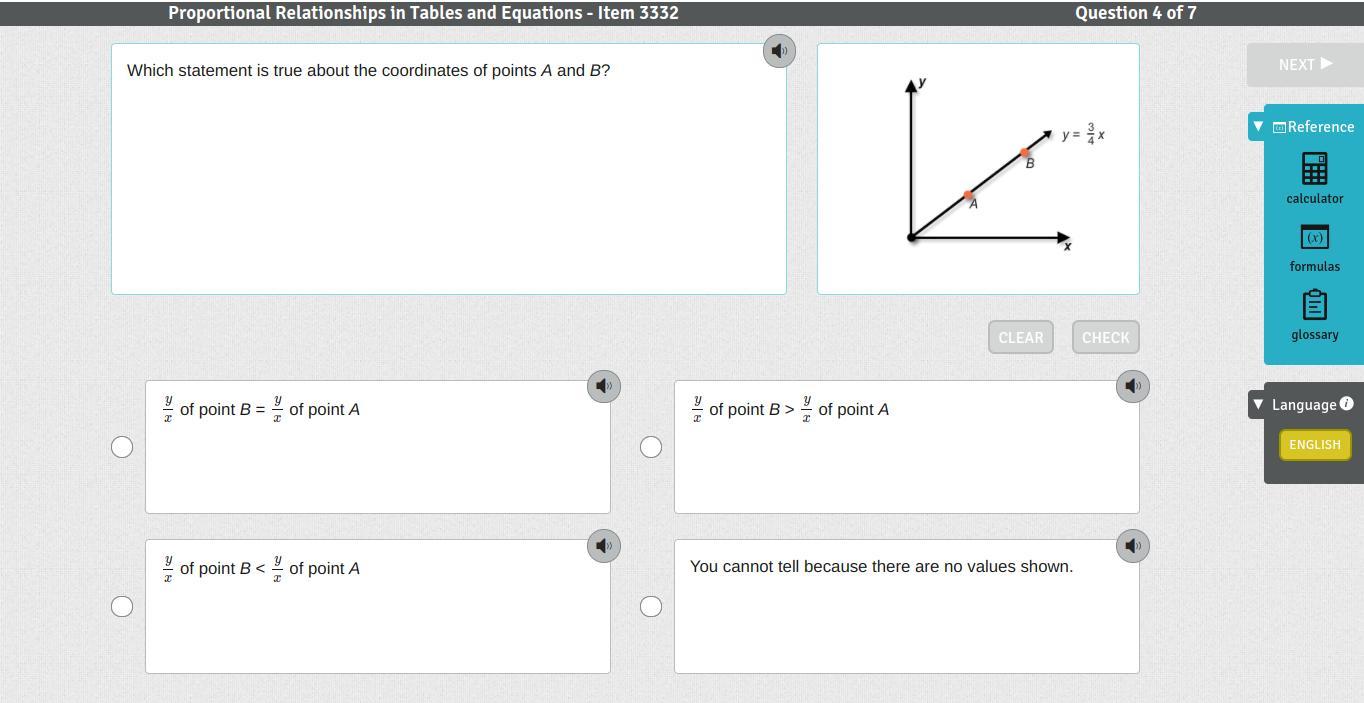The image size is (1364, 703).
Task: Go to NEXT question
Action: pos(1304,64)
